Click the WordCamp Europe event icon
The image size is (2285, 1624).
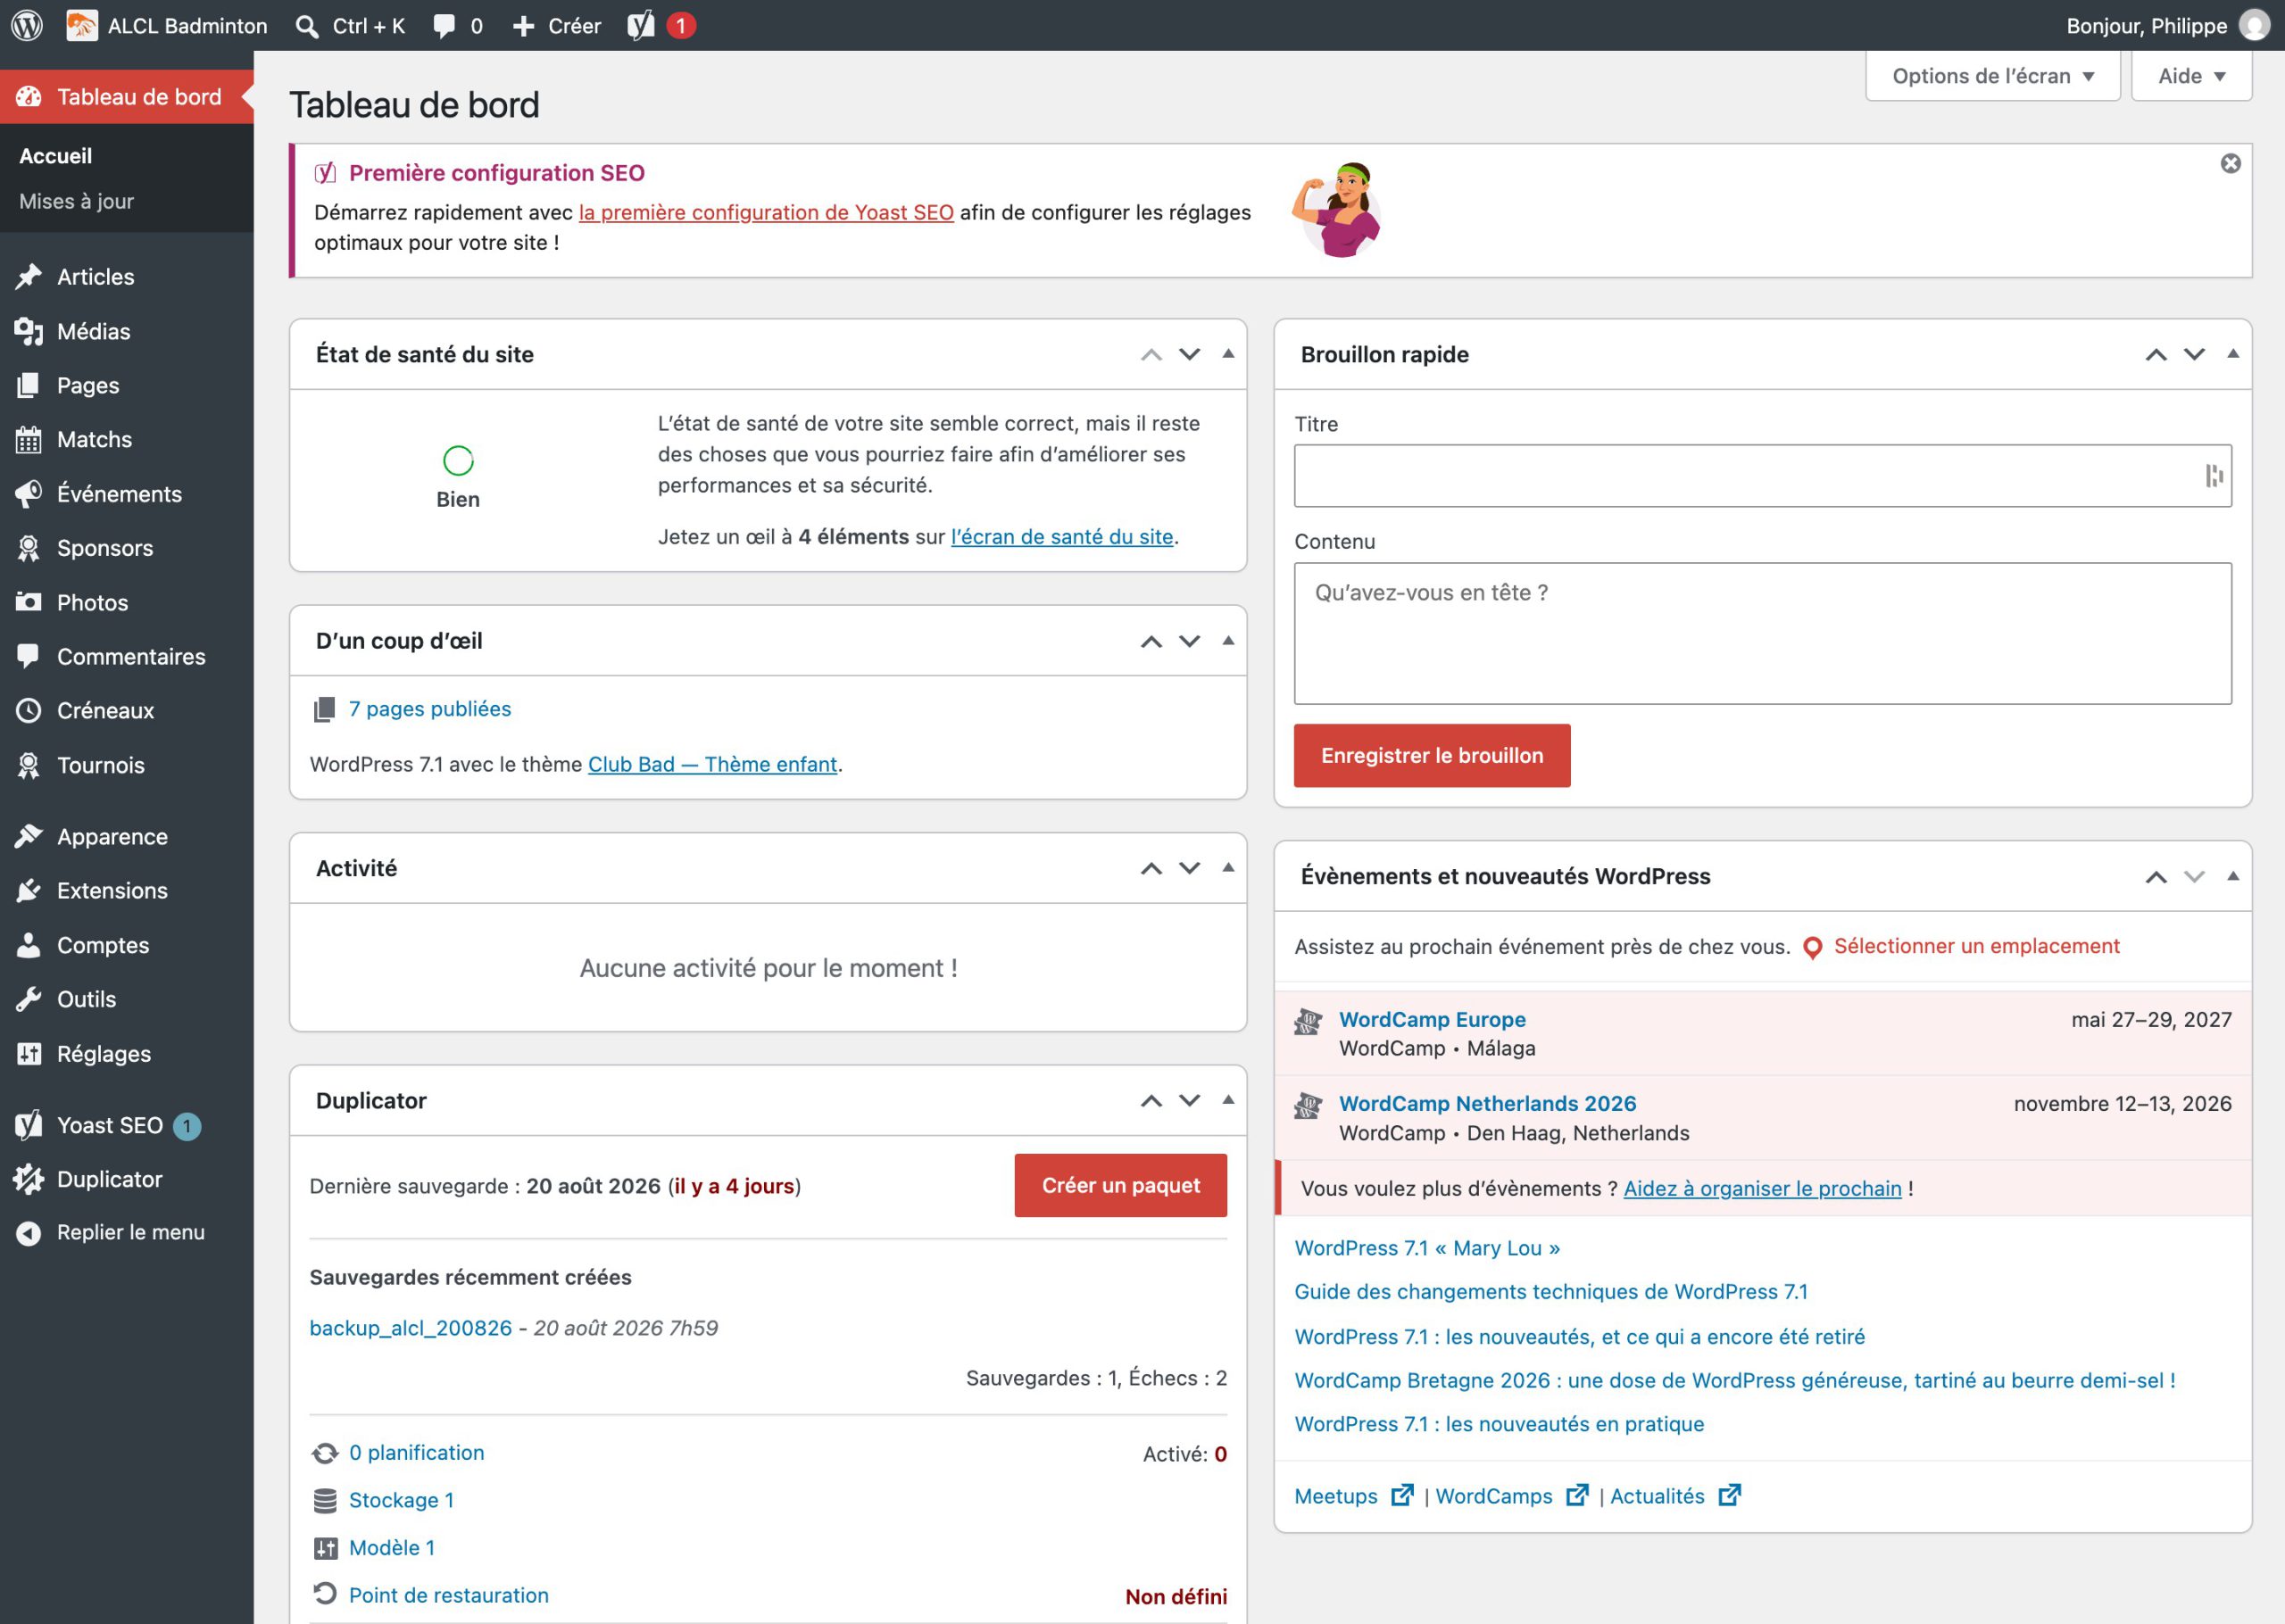click(x=1308, y=1022)
